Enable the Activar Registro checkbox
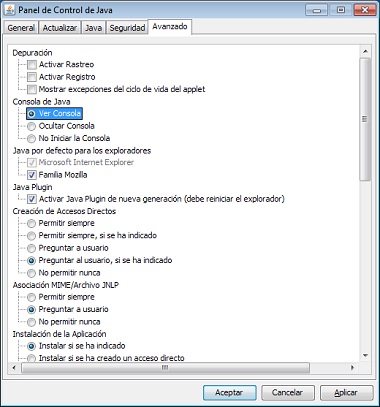Image resolution: width=380 pixels, height=407 pixels. tap(32, 77)
